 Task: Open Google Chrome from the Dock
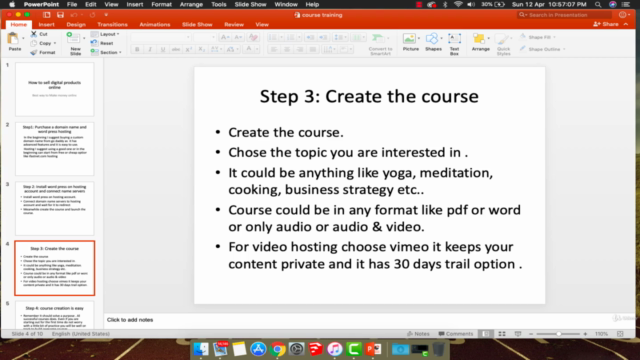click(x=278, y=349)
